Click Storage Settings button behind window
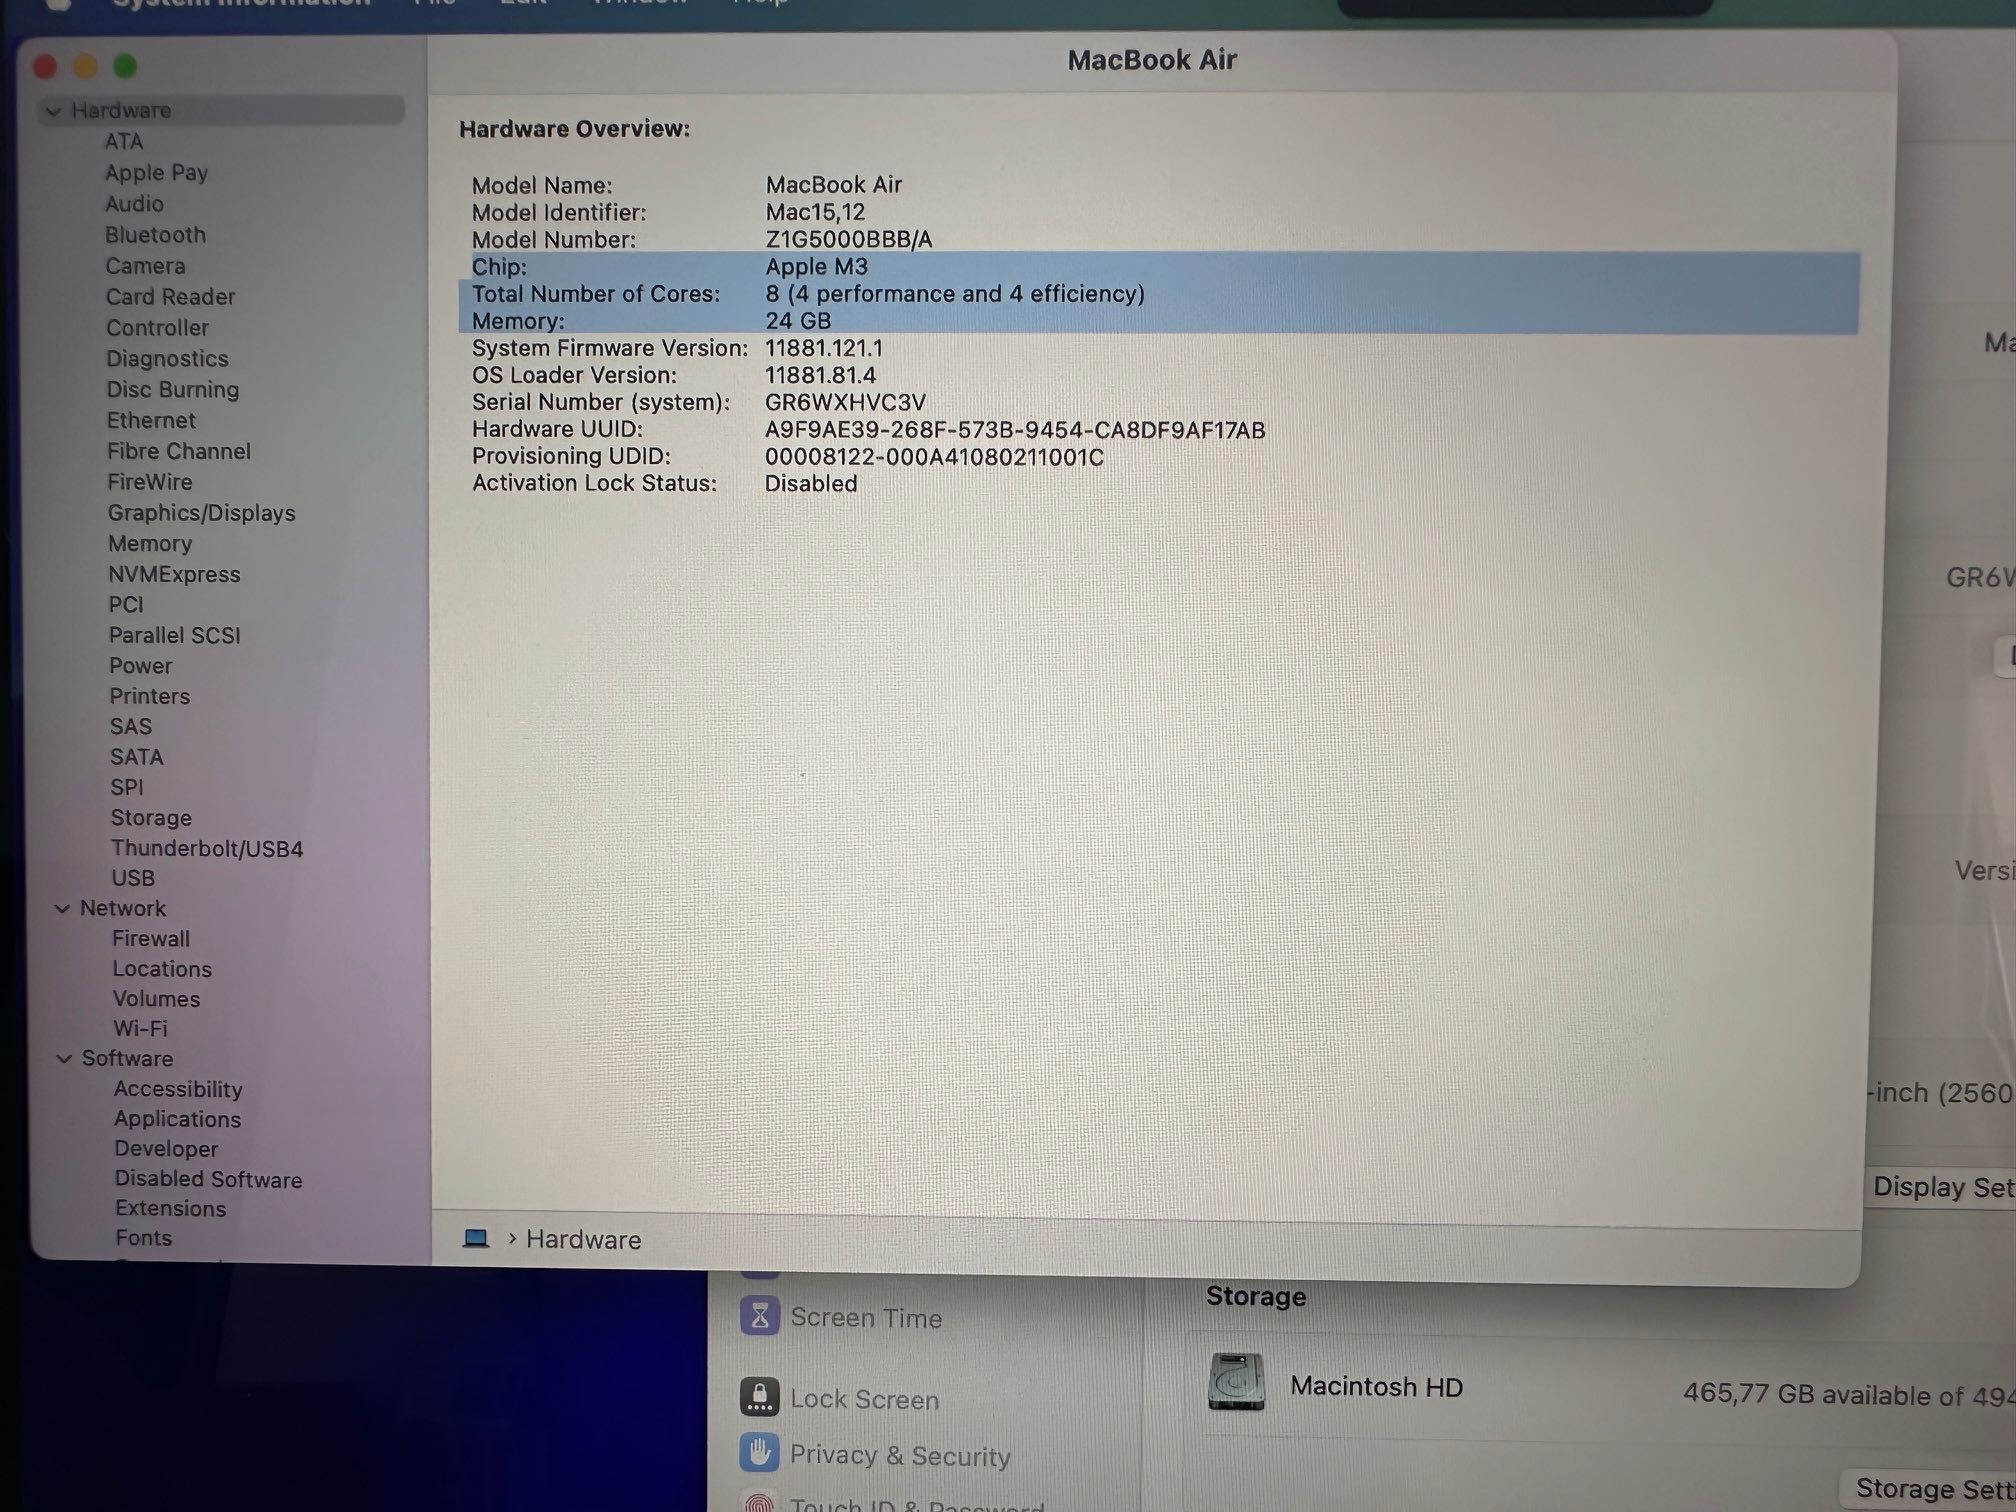 1930,1489
